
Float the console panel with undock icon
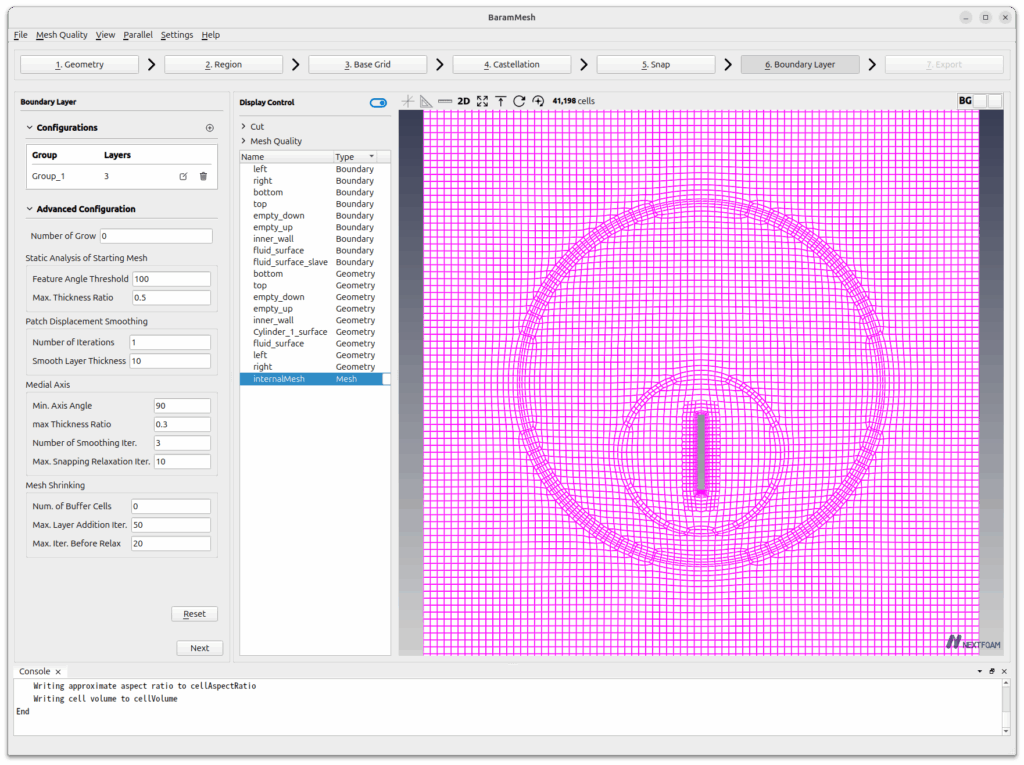pos(992,672)
